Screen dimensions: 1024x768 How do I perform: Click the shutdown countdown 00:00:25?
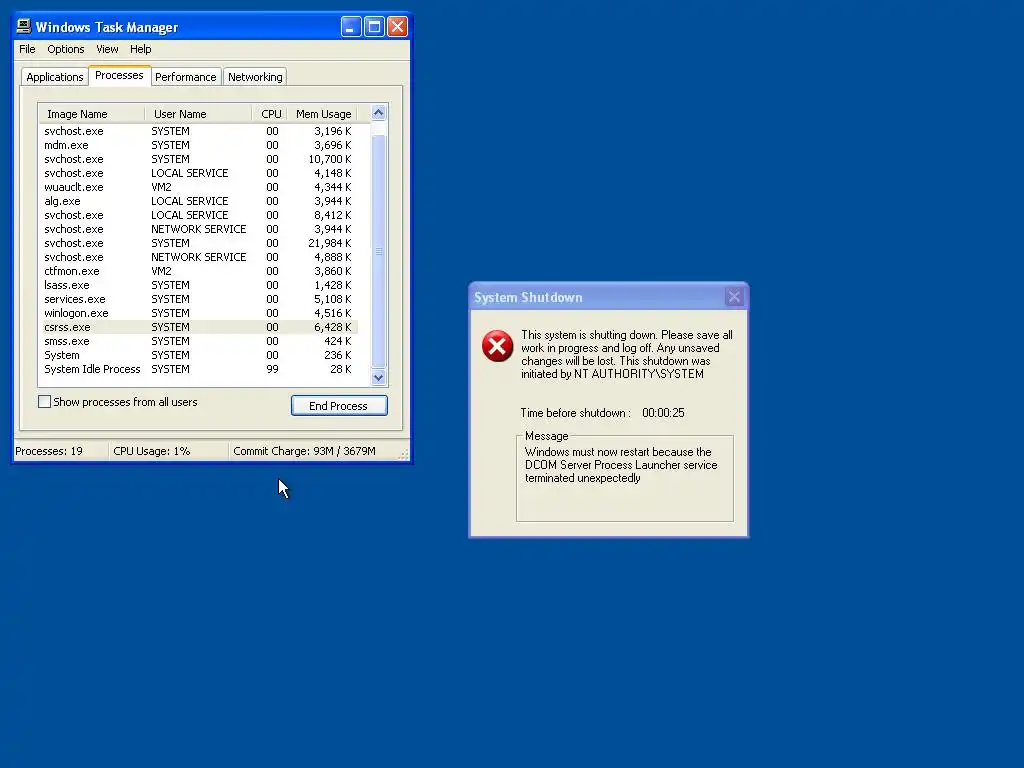[x=663, y=413]
